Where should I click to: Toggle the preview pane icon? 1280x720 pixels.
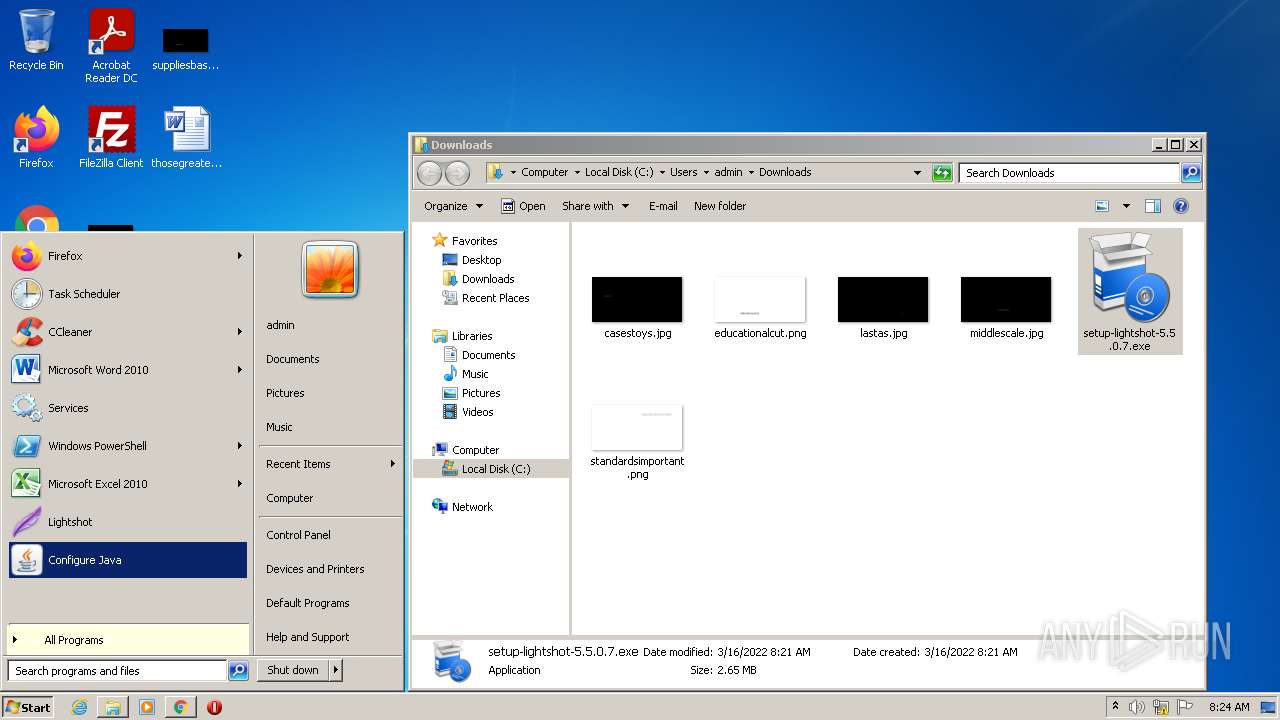tap(1152, 206)
